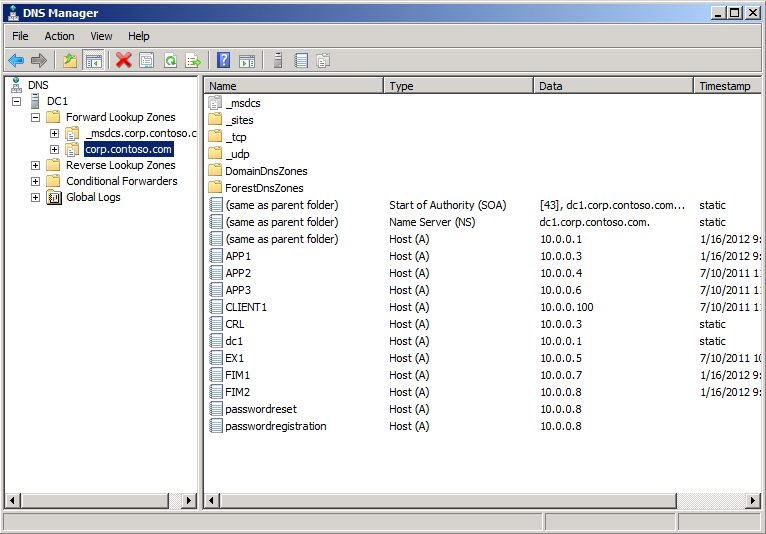Toggle the Show/Hide Console Tree icon

(93, 61)
